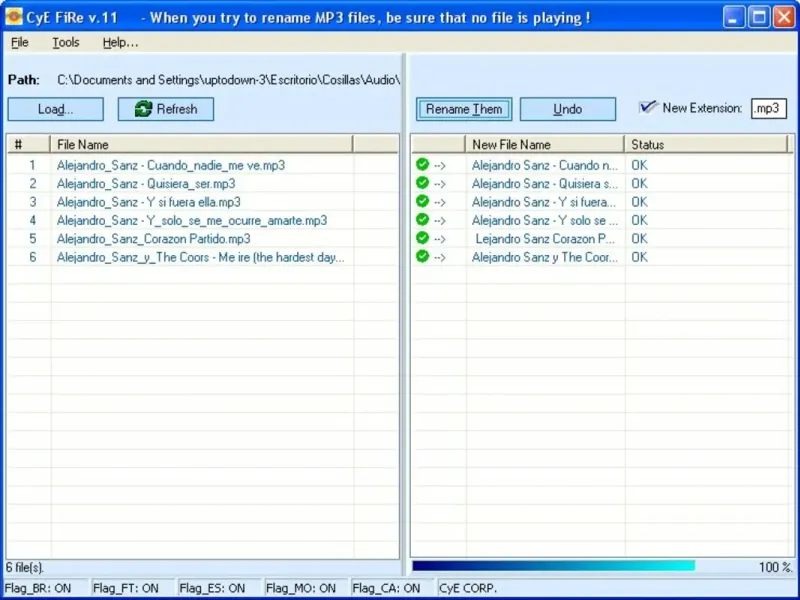Click new name Alejandro Sanz - Quisiera s...
Viewport: 800px width, 600px height.
click(545, 184)
